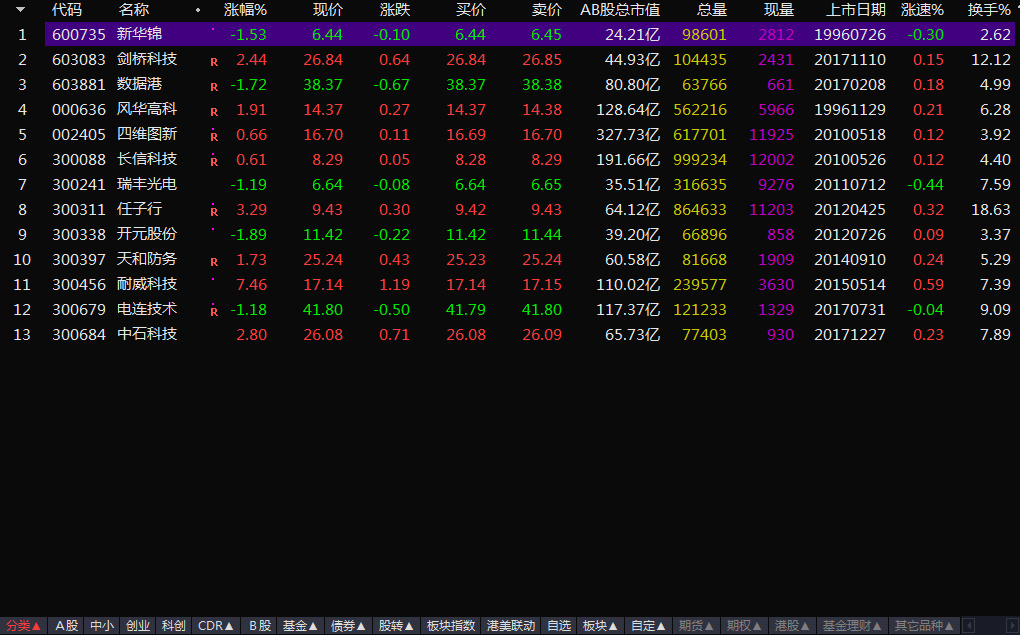Screen dimensions: 1020x635
Task: Open the 港美联动 tab
Action: click(x=510, y=626)
